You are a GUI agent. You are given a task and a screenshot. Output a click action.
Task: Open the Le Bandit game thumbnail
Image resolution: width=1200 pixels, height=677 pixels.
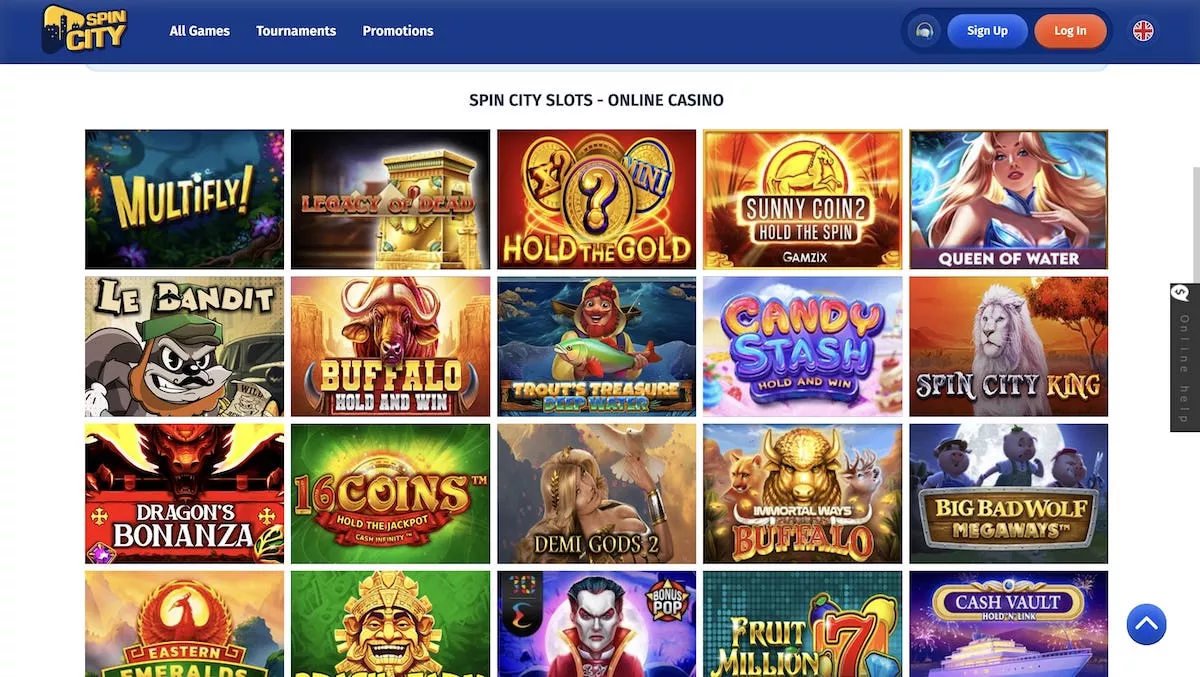184,346
